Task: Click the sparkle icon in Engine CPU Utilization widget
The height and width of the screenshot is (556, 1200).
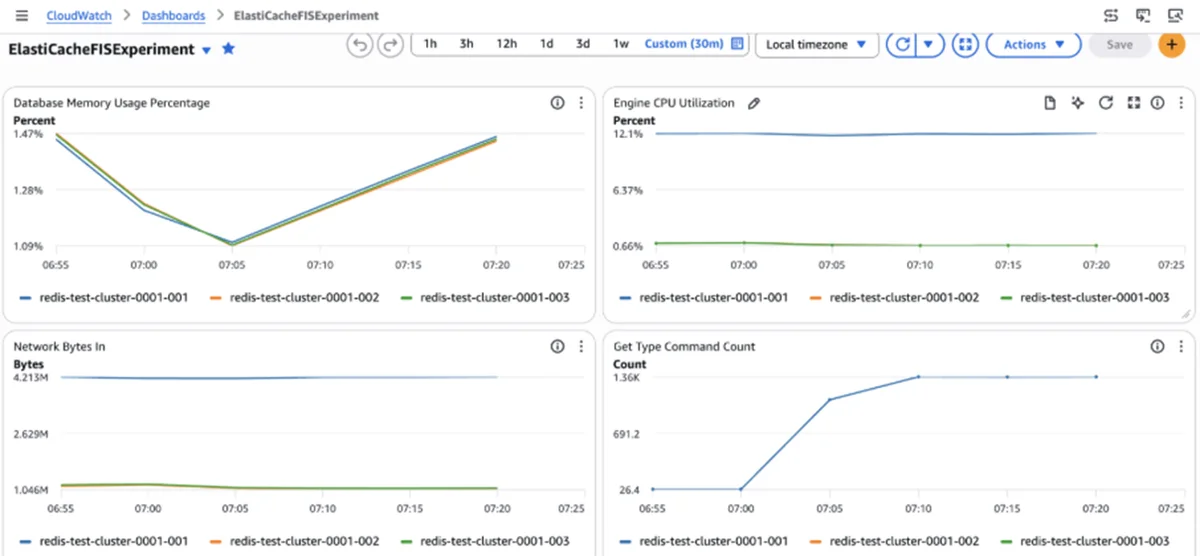Action: (1077, 103)
